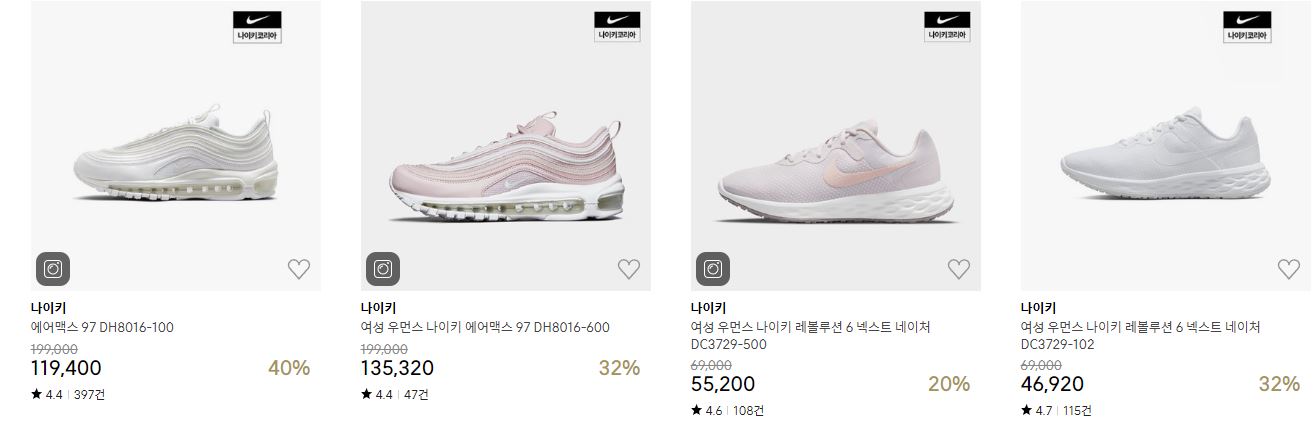1314x445 pixels.
Task: Click heart icon on white Revolution 6 DC3729-102
Action: (1288, 268)
